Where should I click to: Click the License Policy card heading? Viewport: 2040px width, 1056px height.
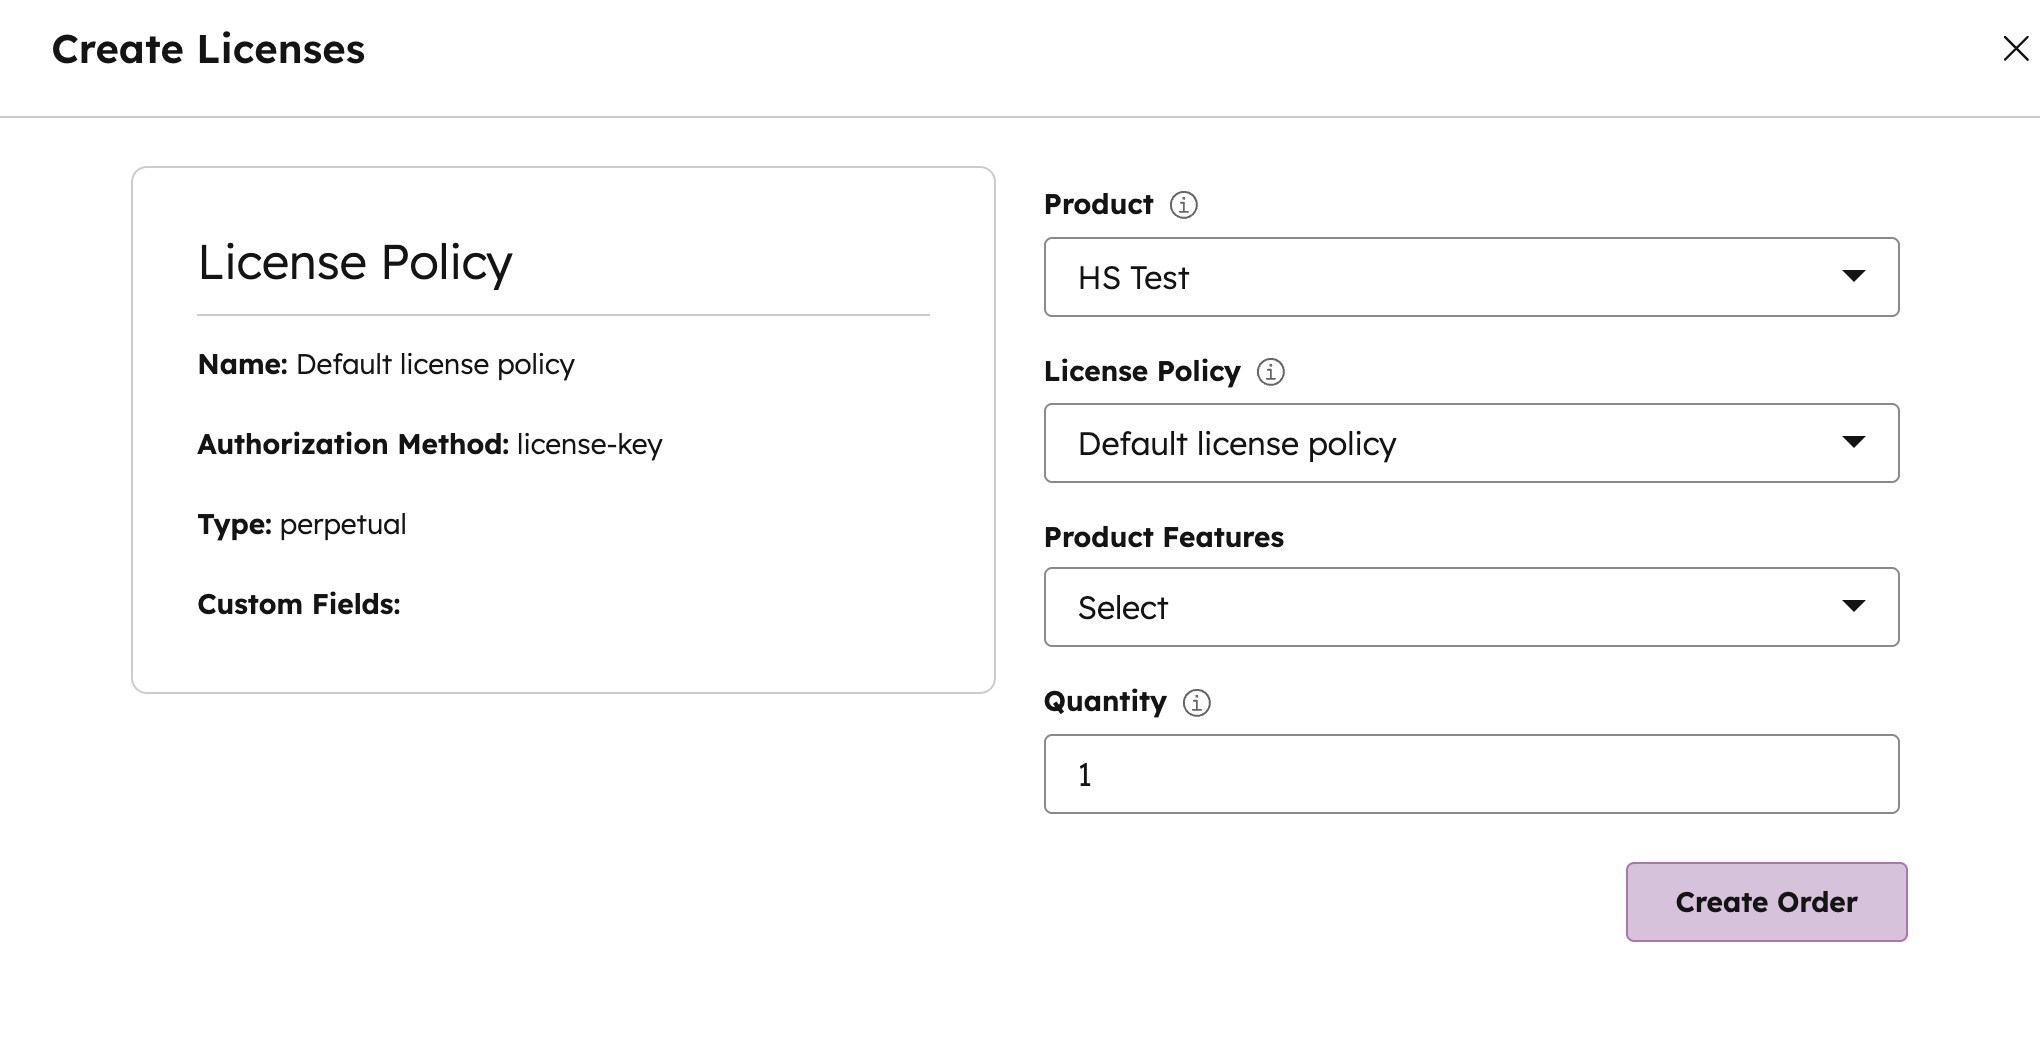tap(355, 263)
